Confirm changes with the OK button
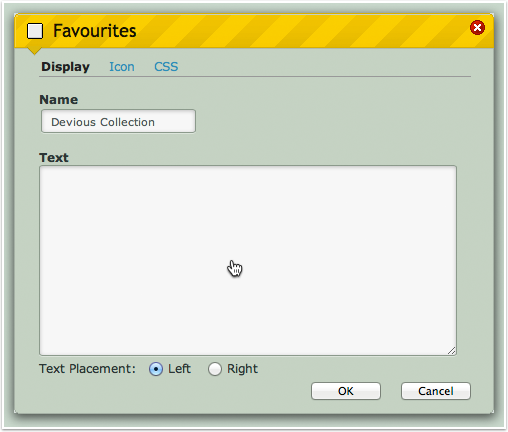The image size is (508, 432). (346, 391)
